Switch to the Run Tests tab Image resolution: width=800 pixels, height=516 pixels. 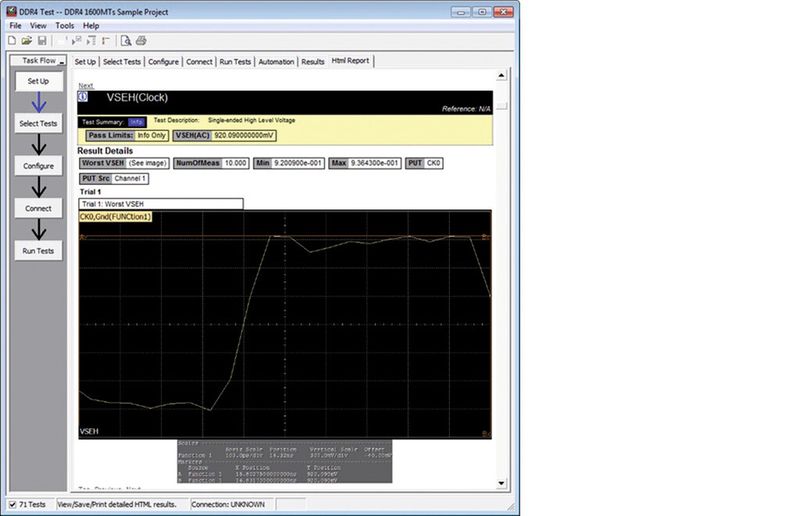(x=235, y=62)
